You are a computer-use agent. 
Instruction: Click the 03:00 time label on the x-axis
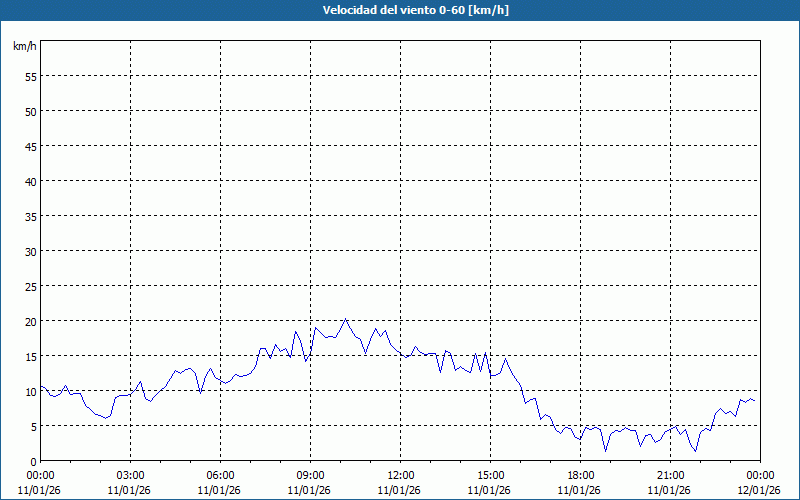[x=130, y=475]
